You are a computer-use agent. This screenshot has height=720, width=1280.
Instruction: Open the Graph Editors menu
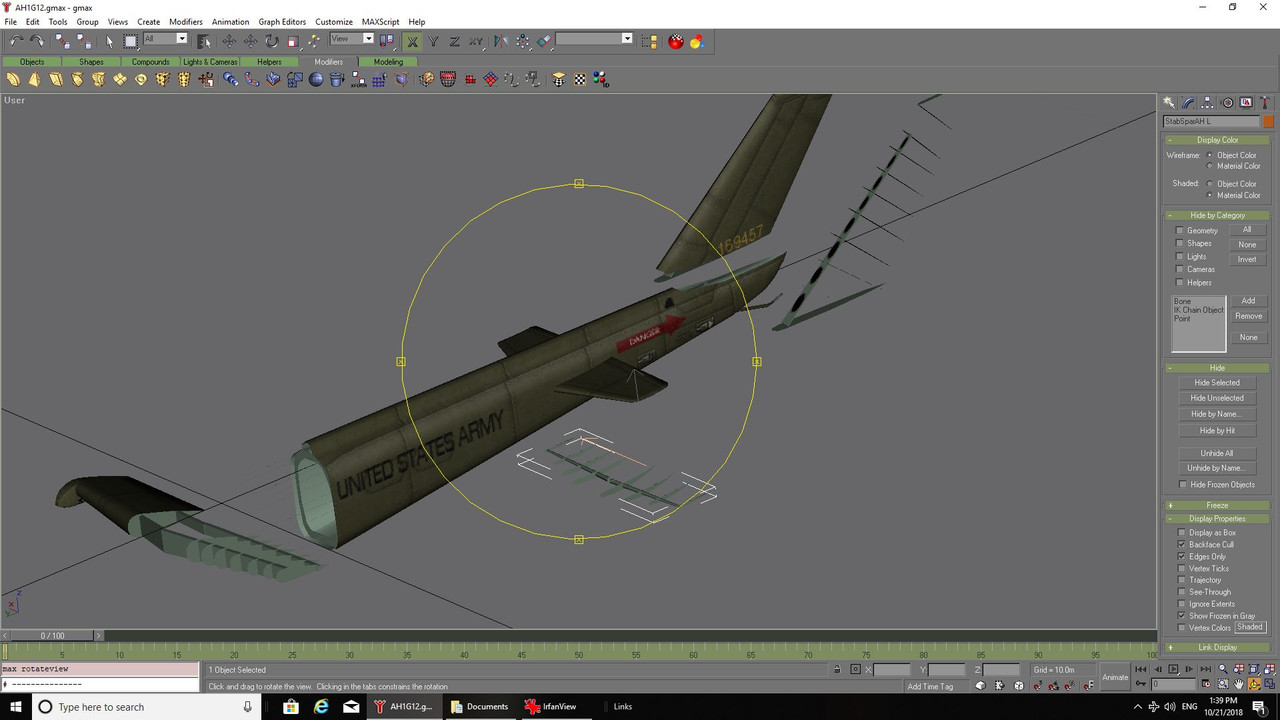(x=282, y=21)
